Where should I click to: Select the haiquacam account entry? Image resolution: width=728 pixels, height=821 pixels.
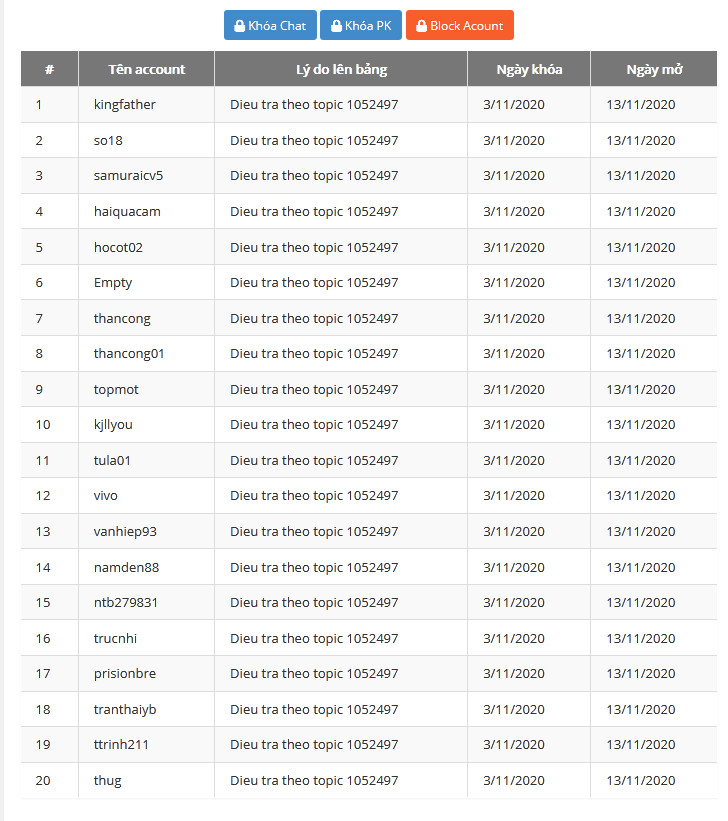click(127, 212)
